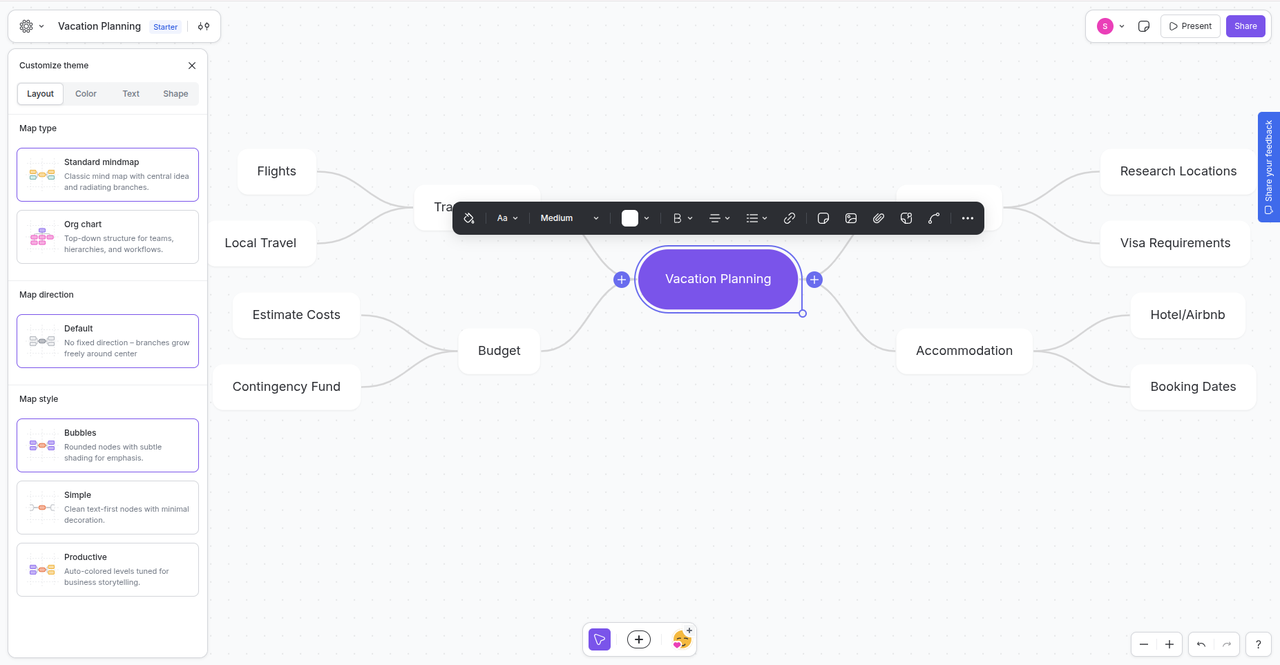The width and height of the screenshot is (1280, 665).
Task: Choose the Productive map style
Action: click(x=108, y=570)
